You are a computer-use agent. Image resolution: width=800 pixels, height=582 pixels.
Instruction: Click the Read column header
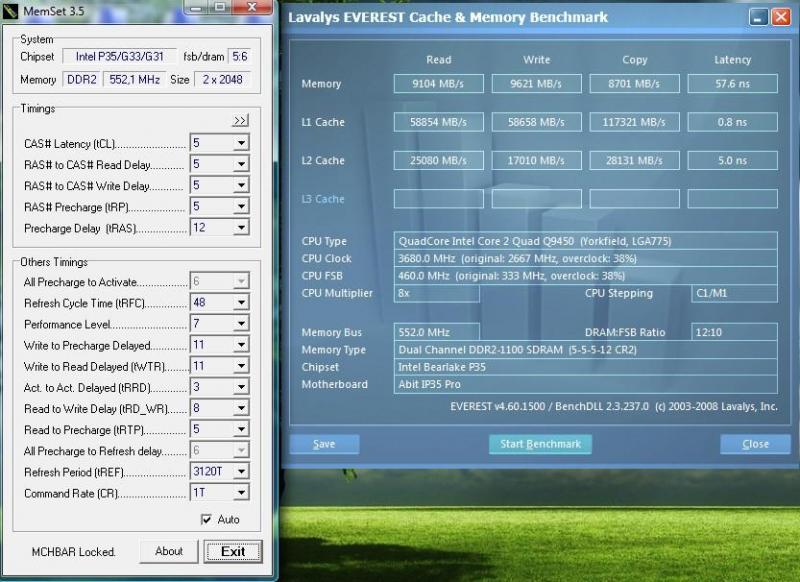tap(439, 60)
